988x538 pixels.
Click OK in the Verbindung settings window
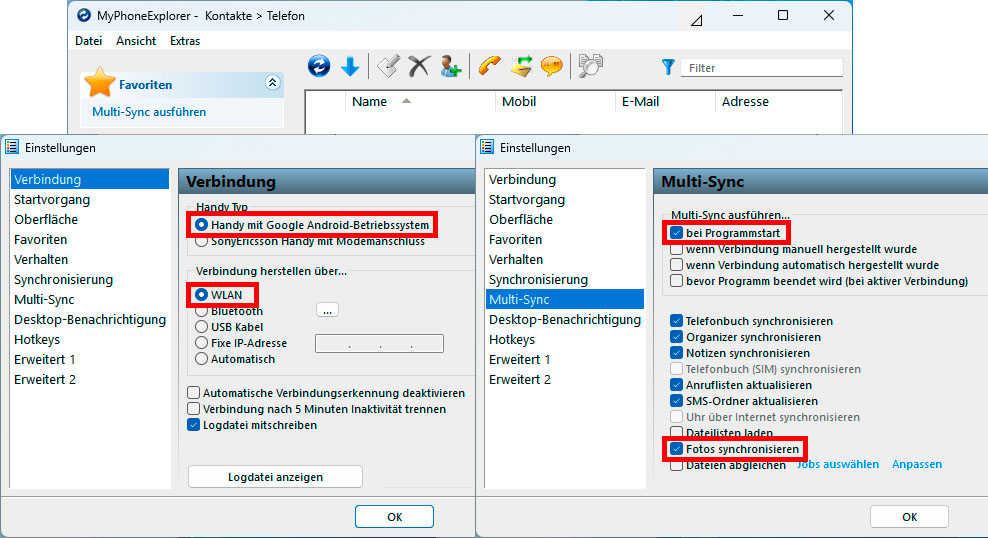coord(394,517)
